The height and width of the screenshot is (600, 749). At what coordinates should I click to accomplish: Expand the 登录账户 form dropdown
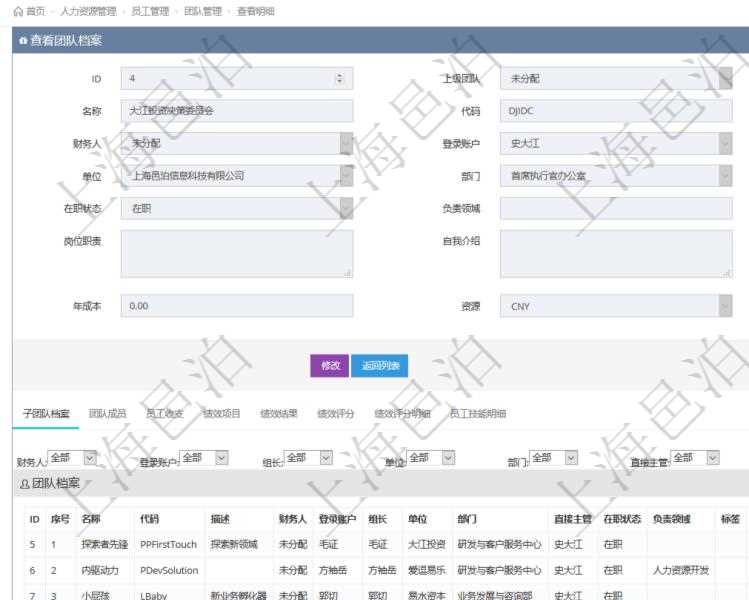click(x=726, y=143)
